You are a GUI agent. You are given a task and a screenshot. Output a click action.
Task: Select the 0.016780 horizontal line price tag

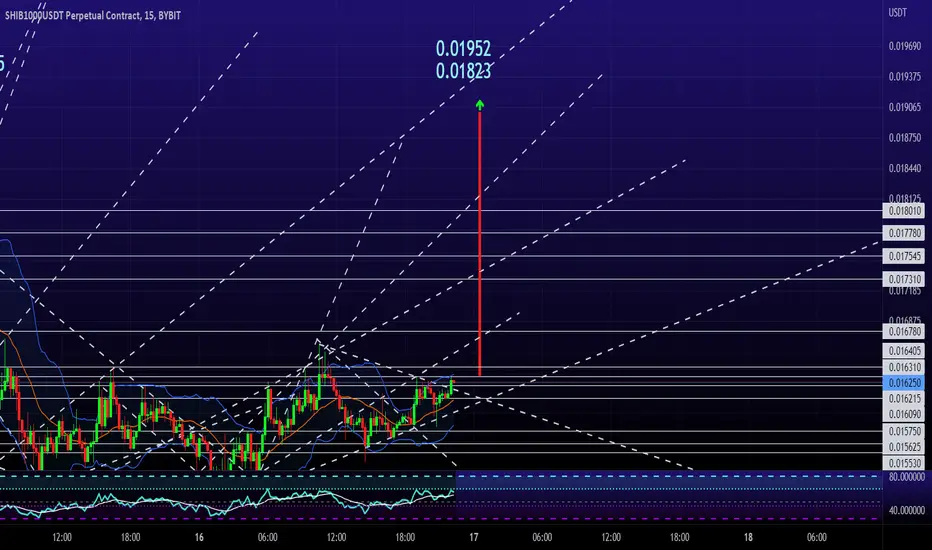pyautogui.click(x=903, y=331)
